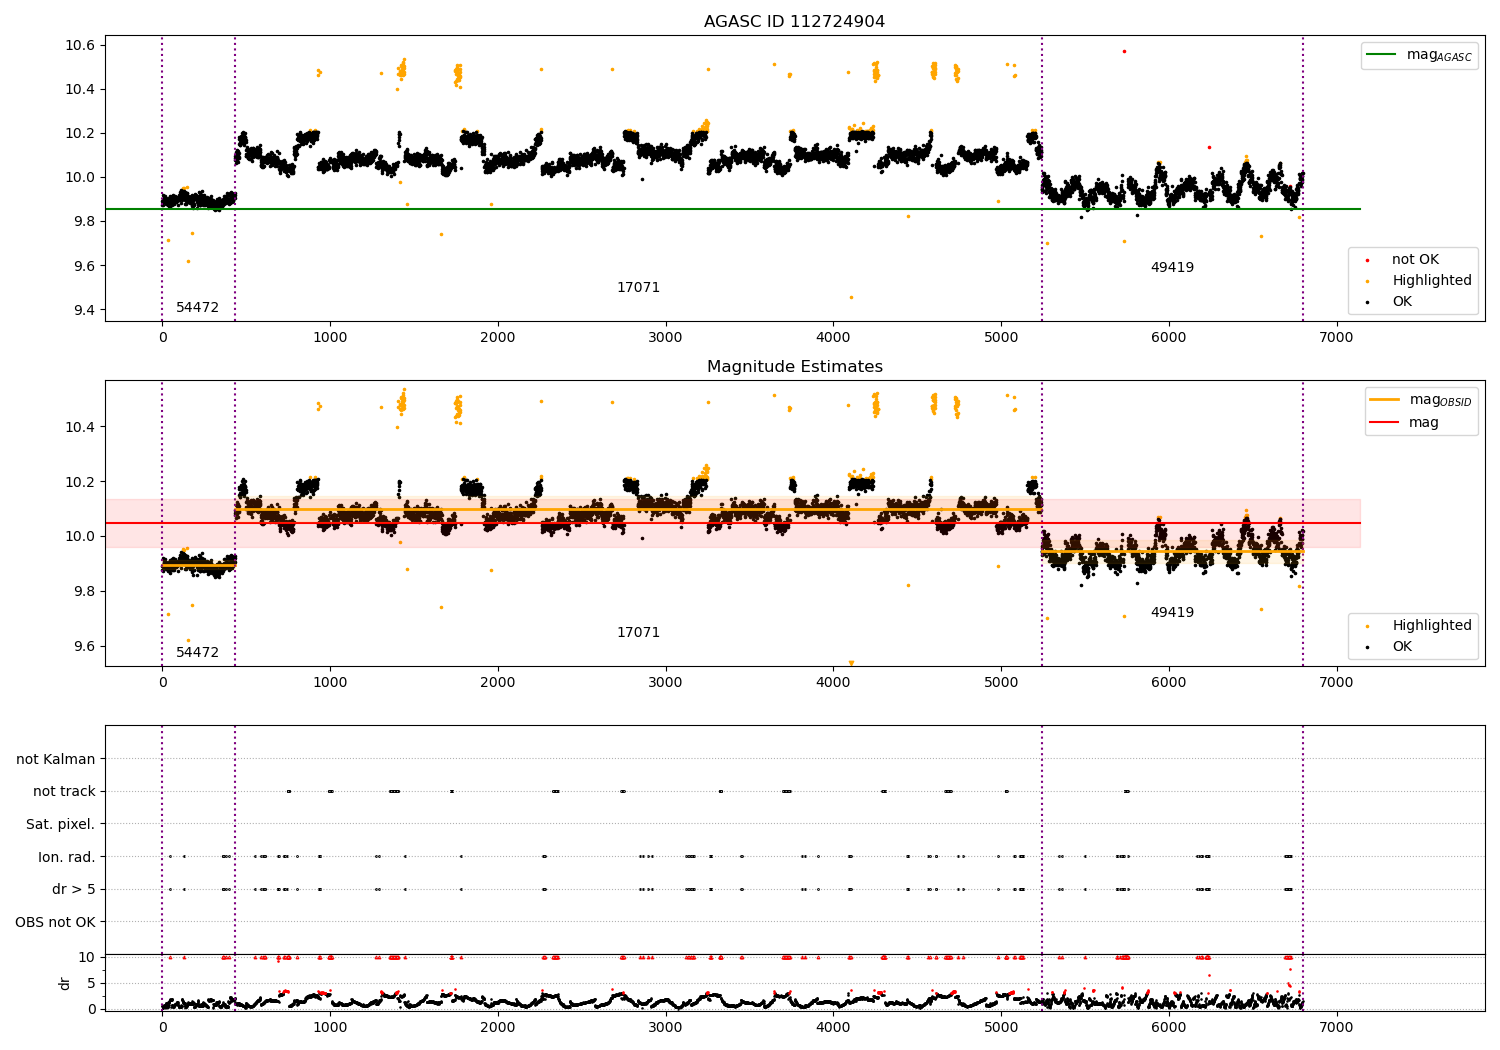This screenshot has width=1500, height=1050.
Task: Click the 10.4 tick on Magnitude Estimates plot
Action: [81, 428]
